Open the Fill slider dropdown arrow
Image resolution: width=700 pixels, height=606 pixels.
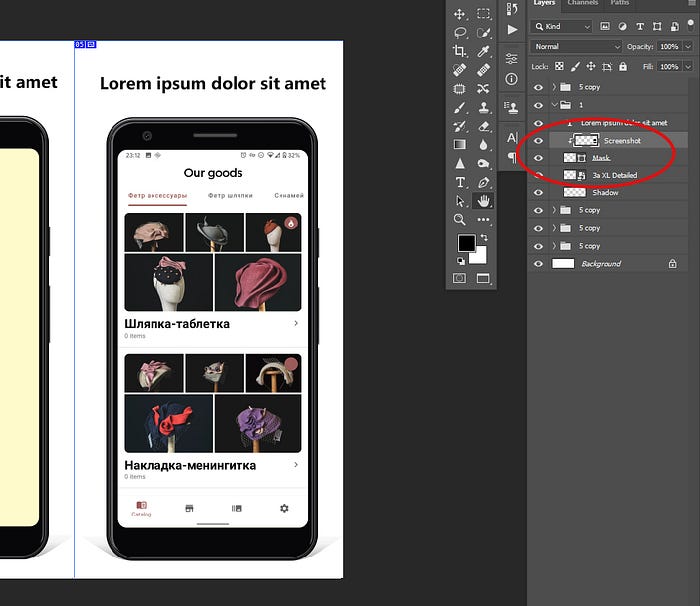688,67
